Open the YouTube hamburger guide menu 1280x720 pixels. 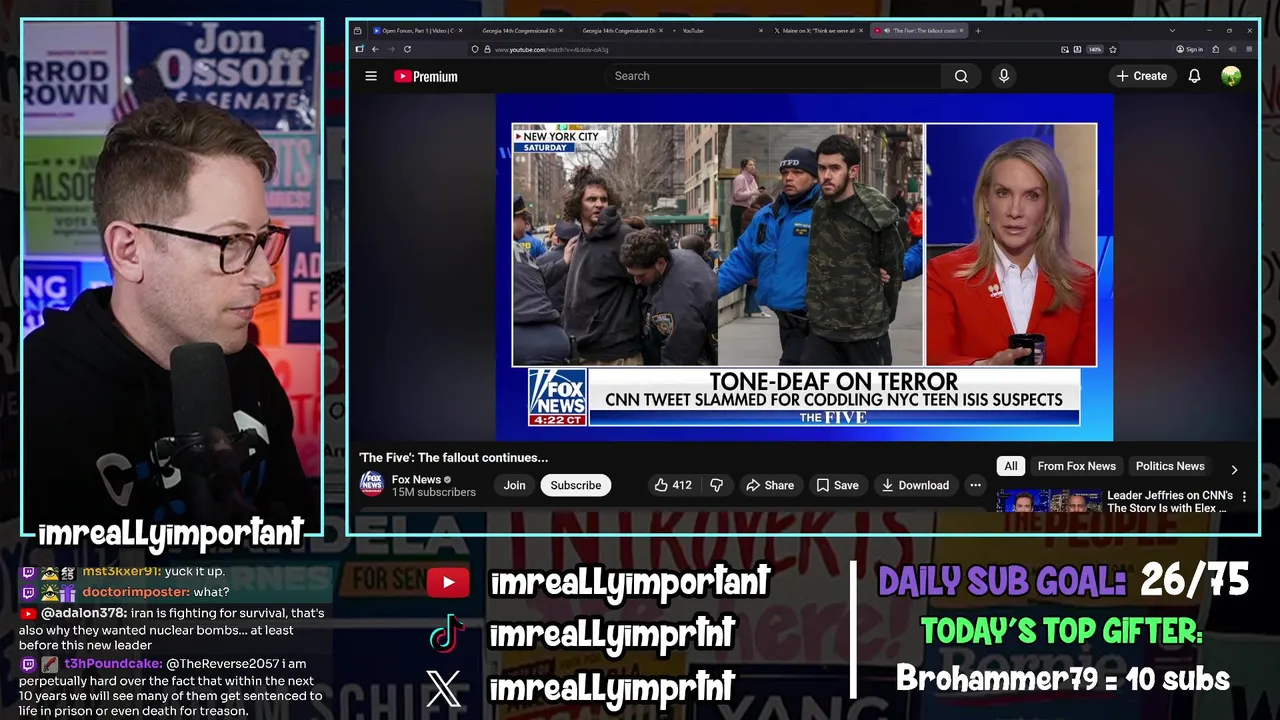[371, 76]
